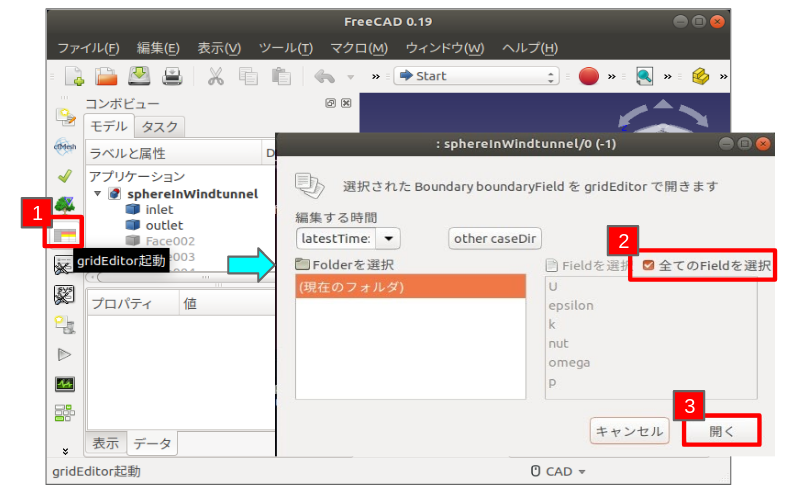Click the green checkmark sidebar icon
The image size is (800, 501).
pyautogui.click(x=63, y=176)
